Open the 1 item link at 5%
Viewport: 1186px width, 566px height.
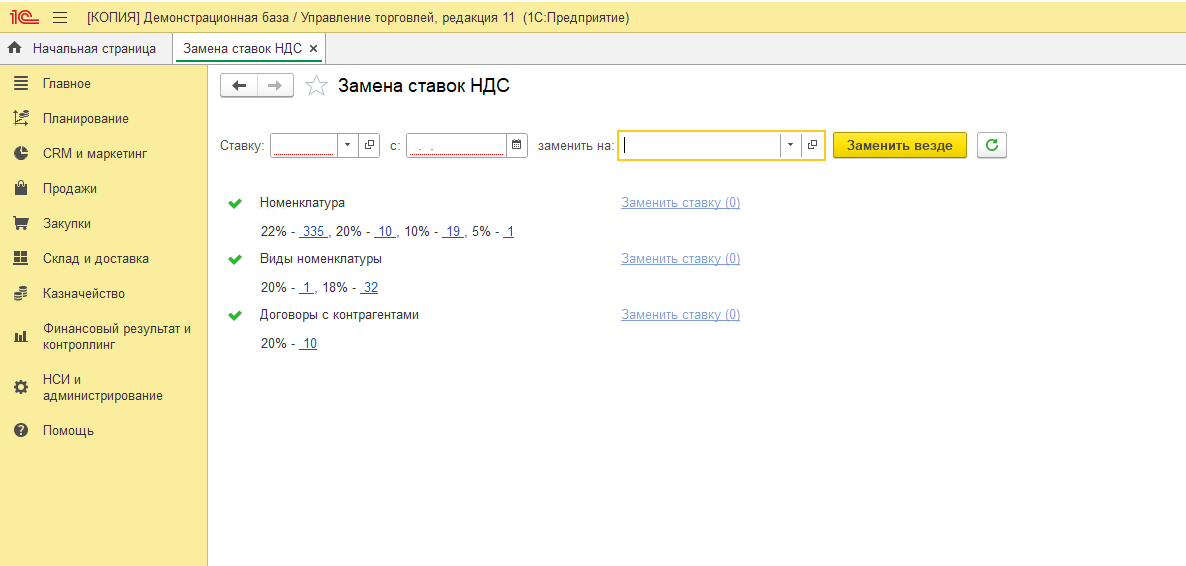click(510, 232)
